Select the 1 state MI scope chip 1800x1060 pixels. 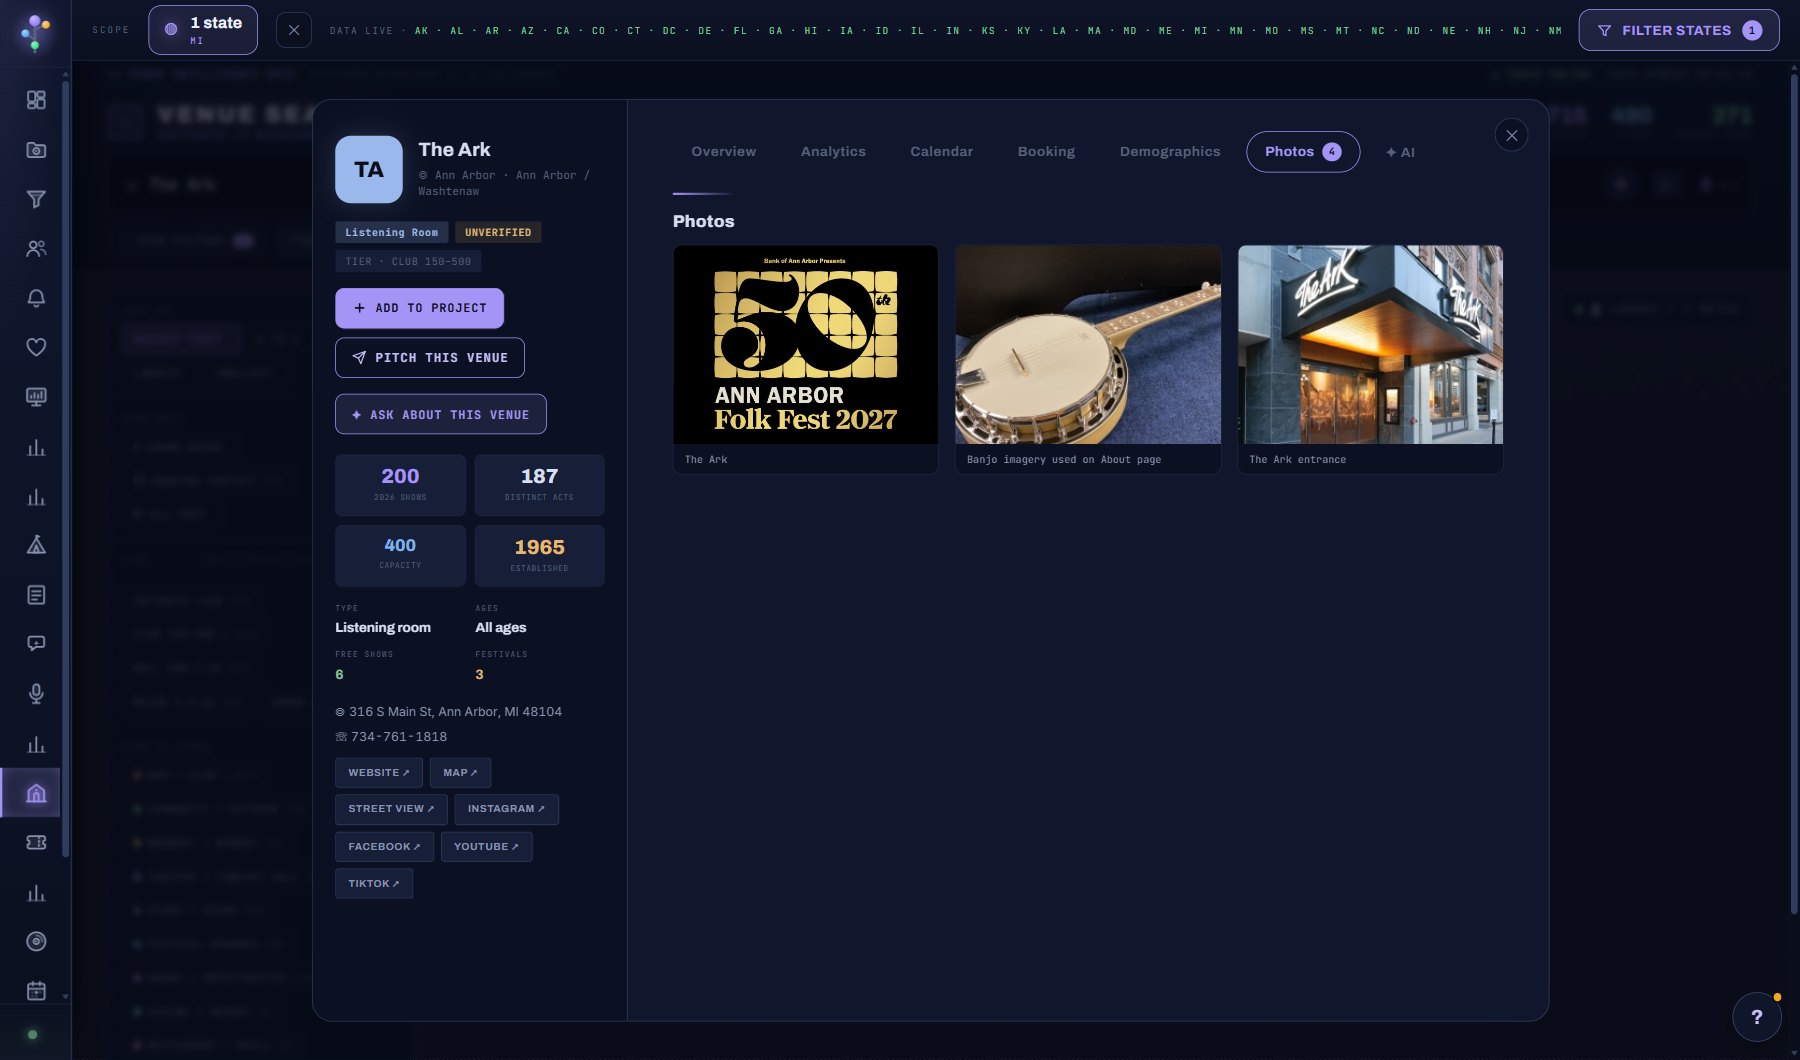pos(203,30)
